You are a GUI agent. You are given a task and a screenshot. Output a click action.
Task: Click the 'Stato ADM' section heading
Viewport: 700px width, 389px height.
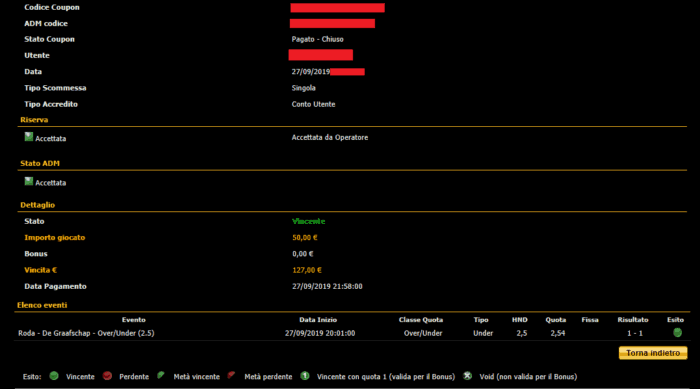pyautogui.click(x=40, y=163)
